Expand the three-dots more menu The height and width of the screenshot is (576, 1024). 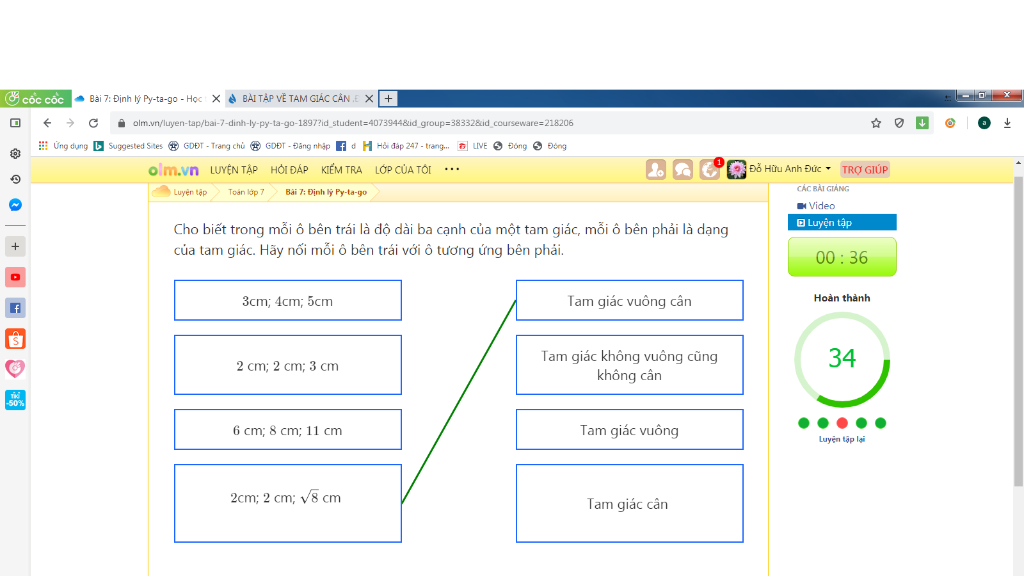pyautogui.click(x=452, y=169)
